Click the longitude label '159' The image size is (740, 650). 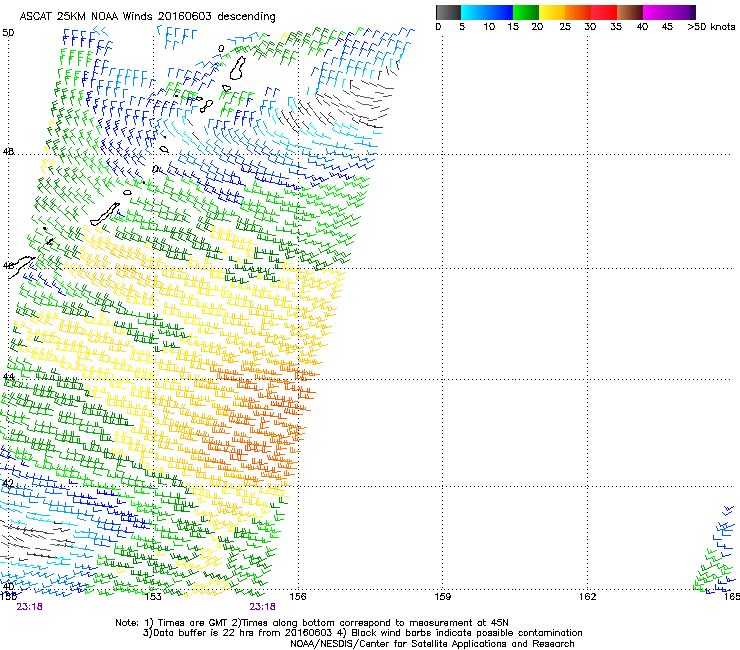pos(442,597)
